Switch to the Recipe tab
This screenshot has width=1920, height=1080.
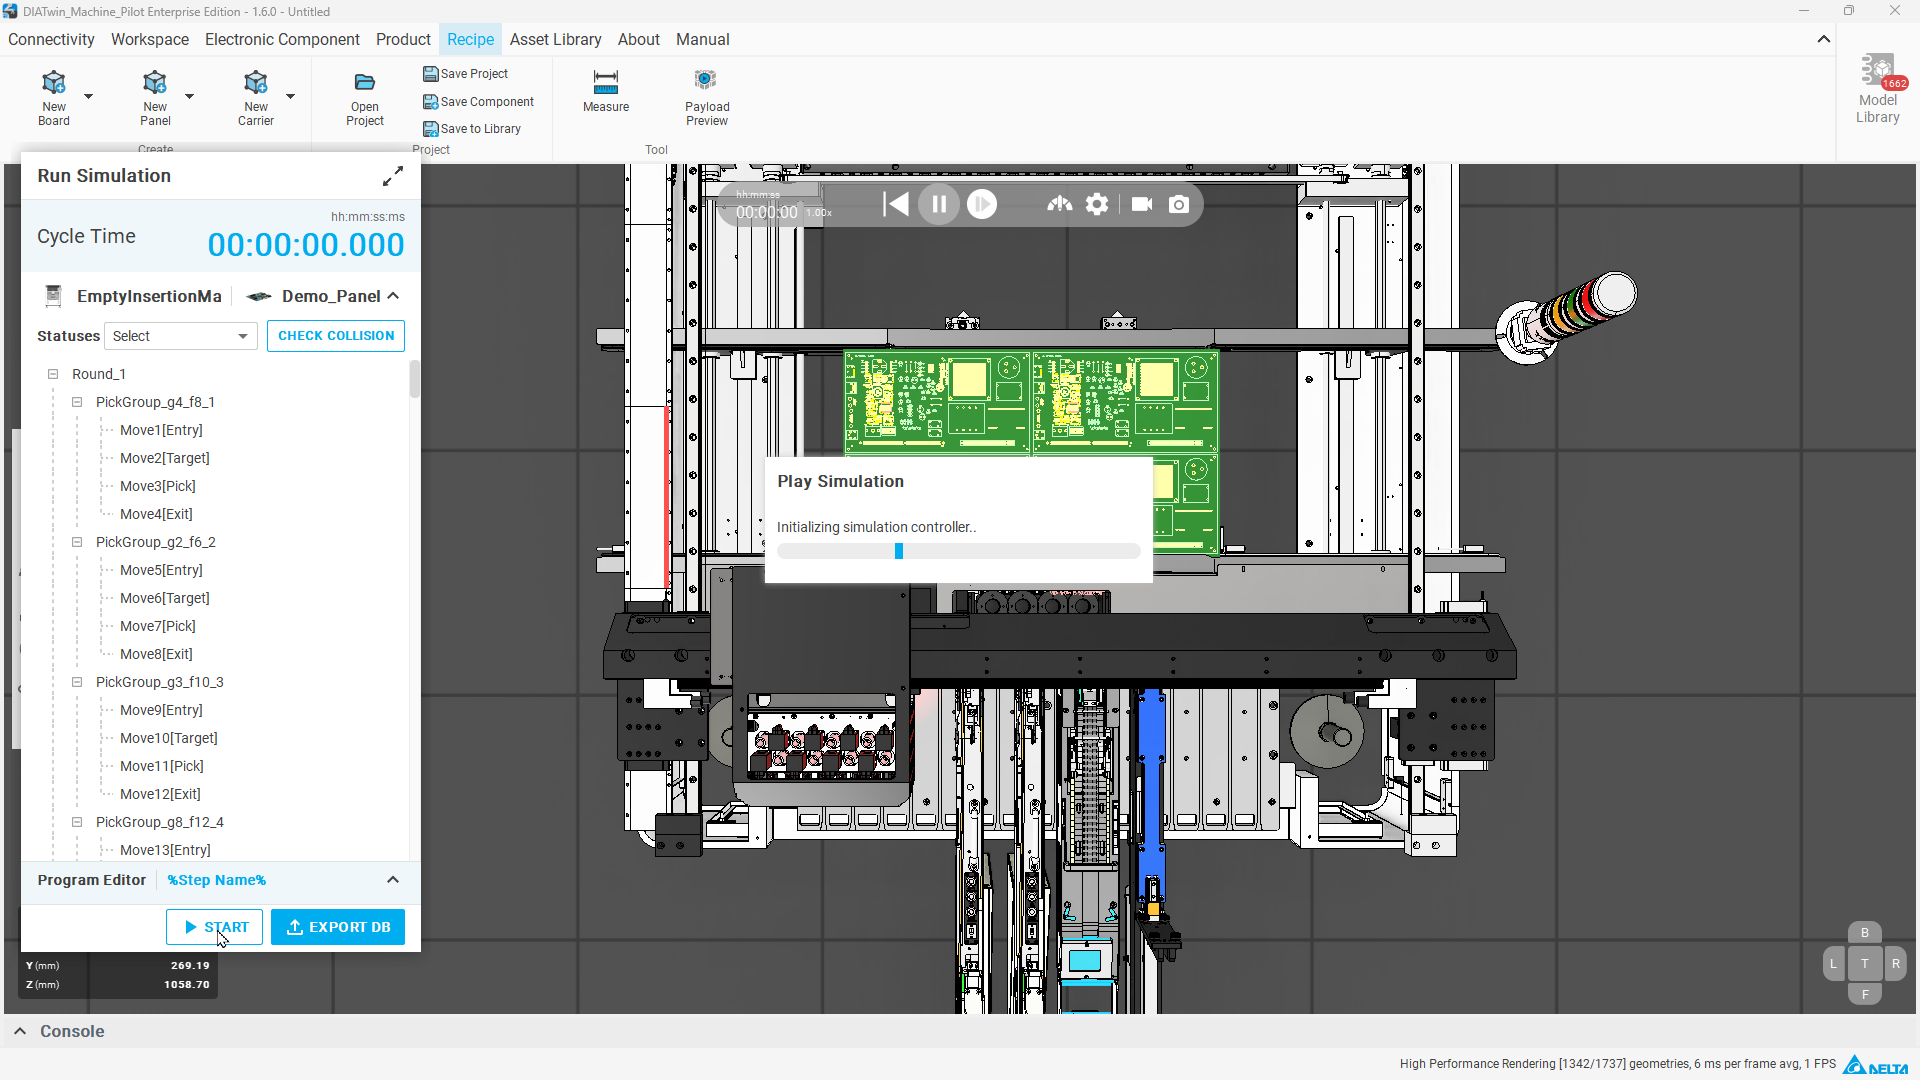pos(470,39)
